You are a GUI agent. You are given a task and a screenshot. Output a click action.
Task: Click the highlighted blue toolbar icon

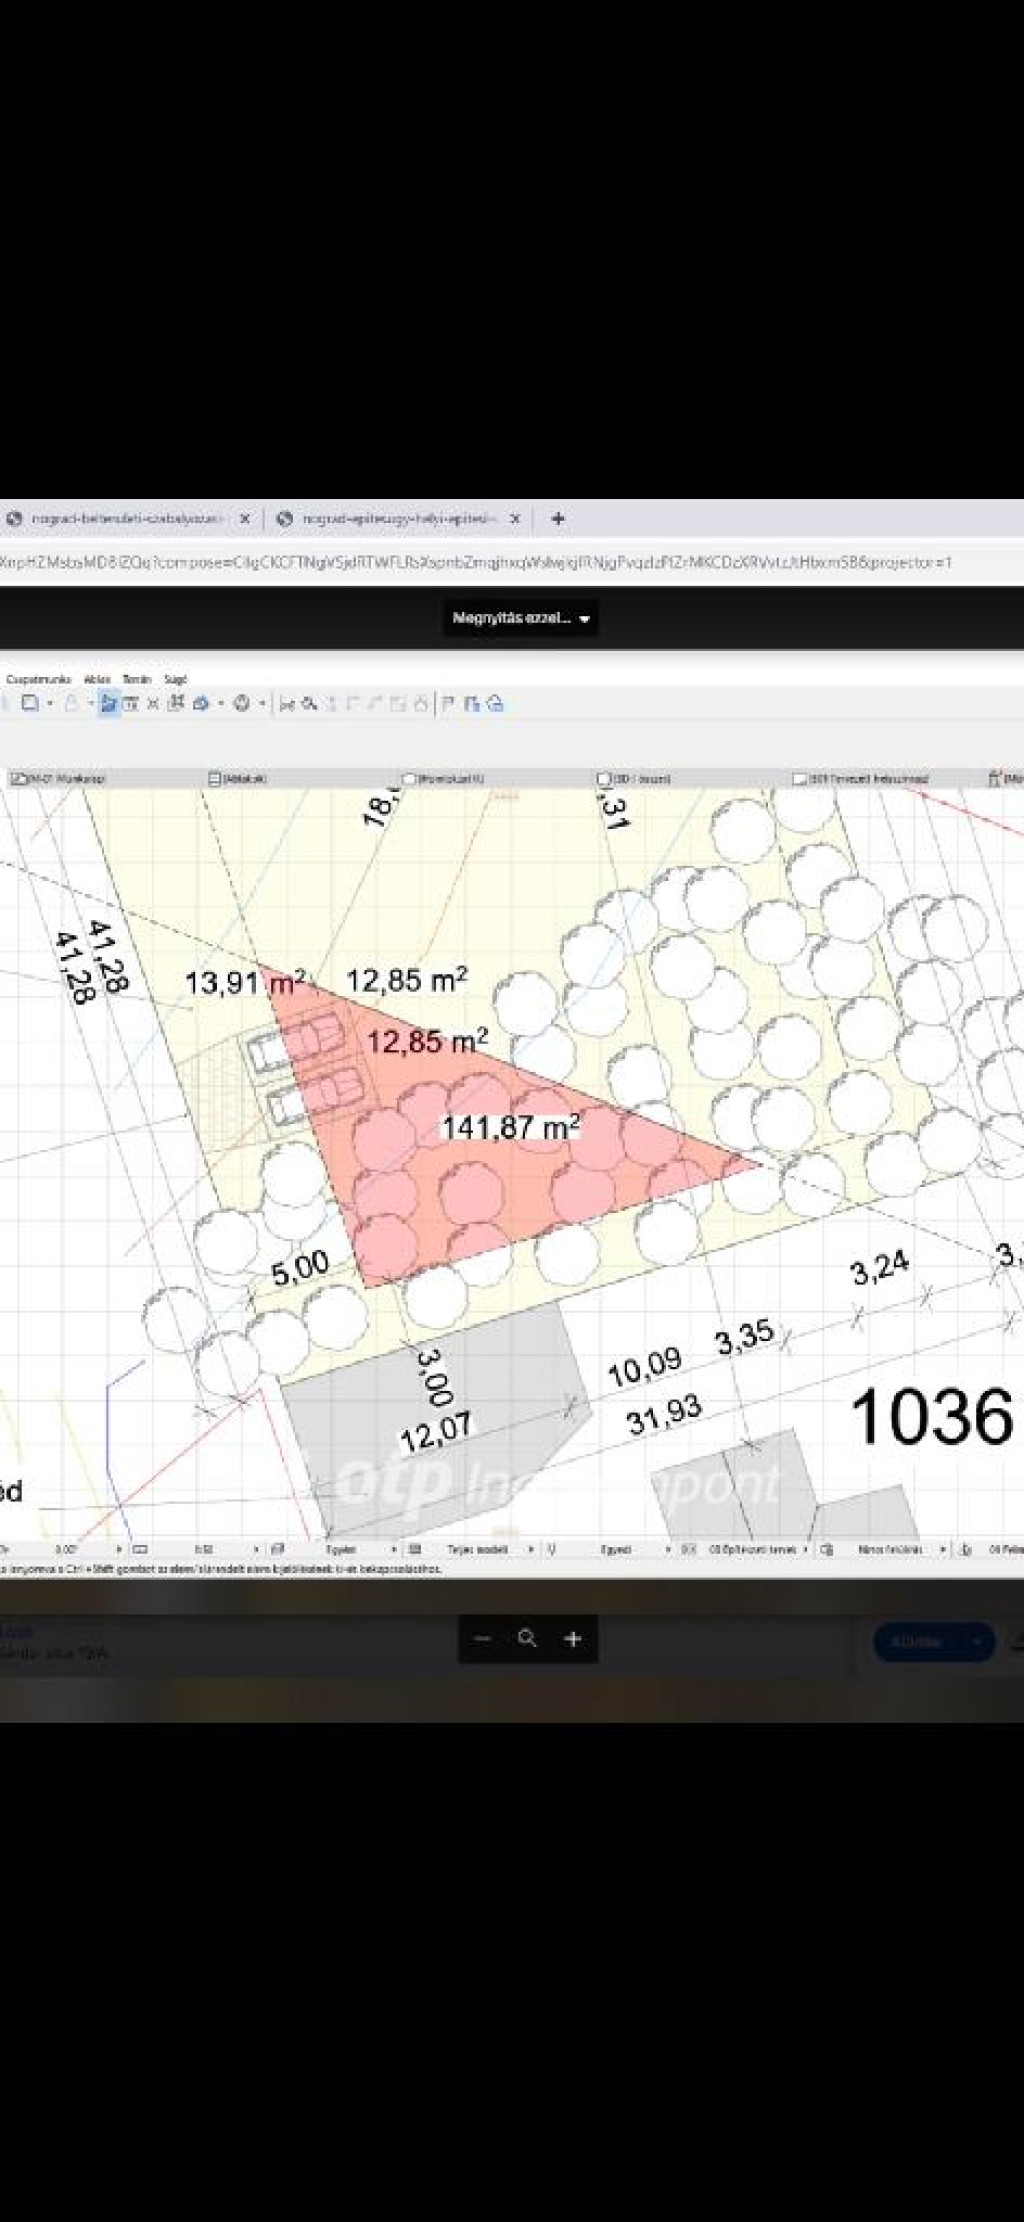pyautogui.click(x=109, y=704)
